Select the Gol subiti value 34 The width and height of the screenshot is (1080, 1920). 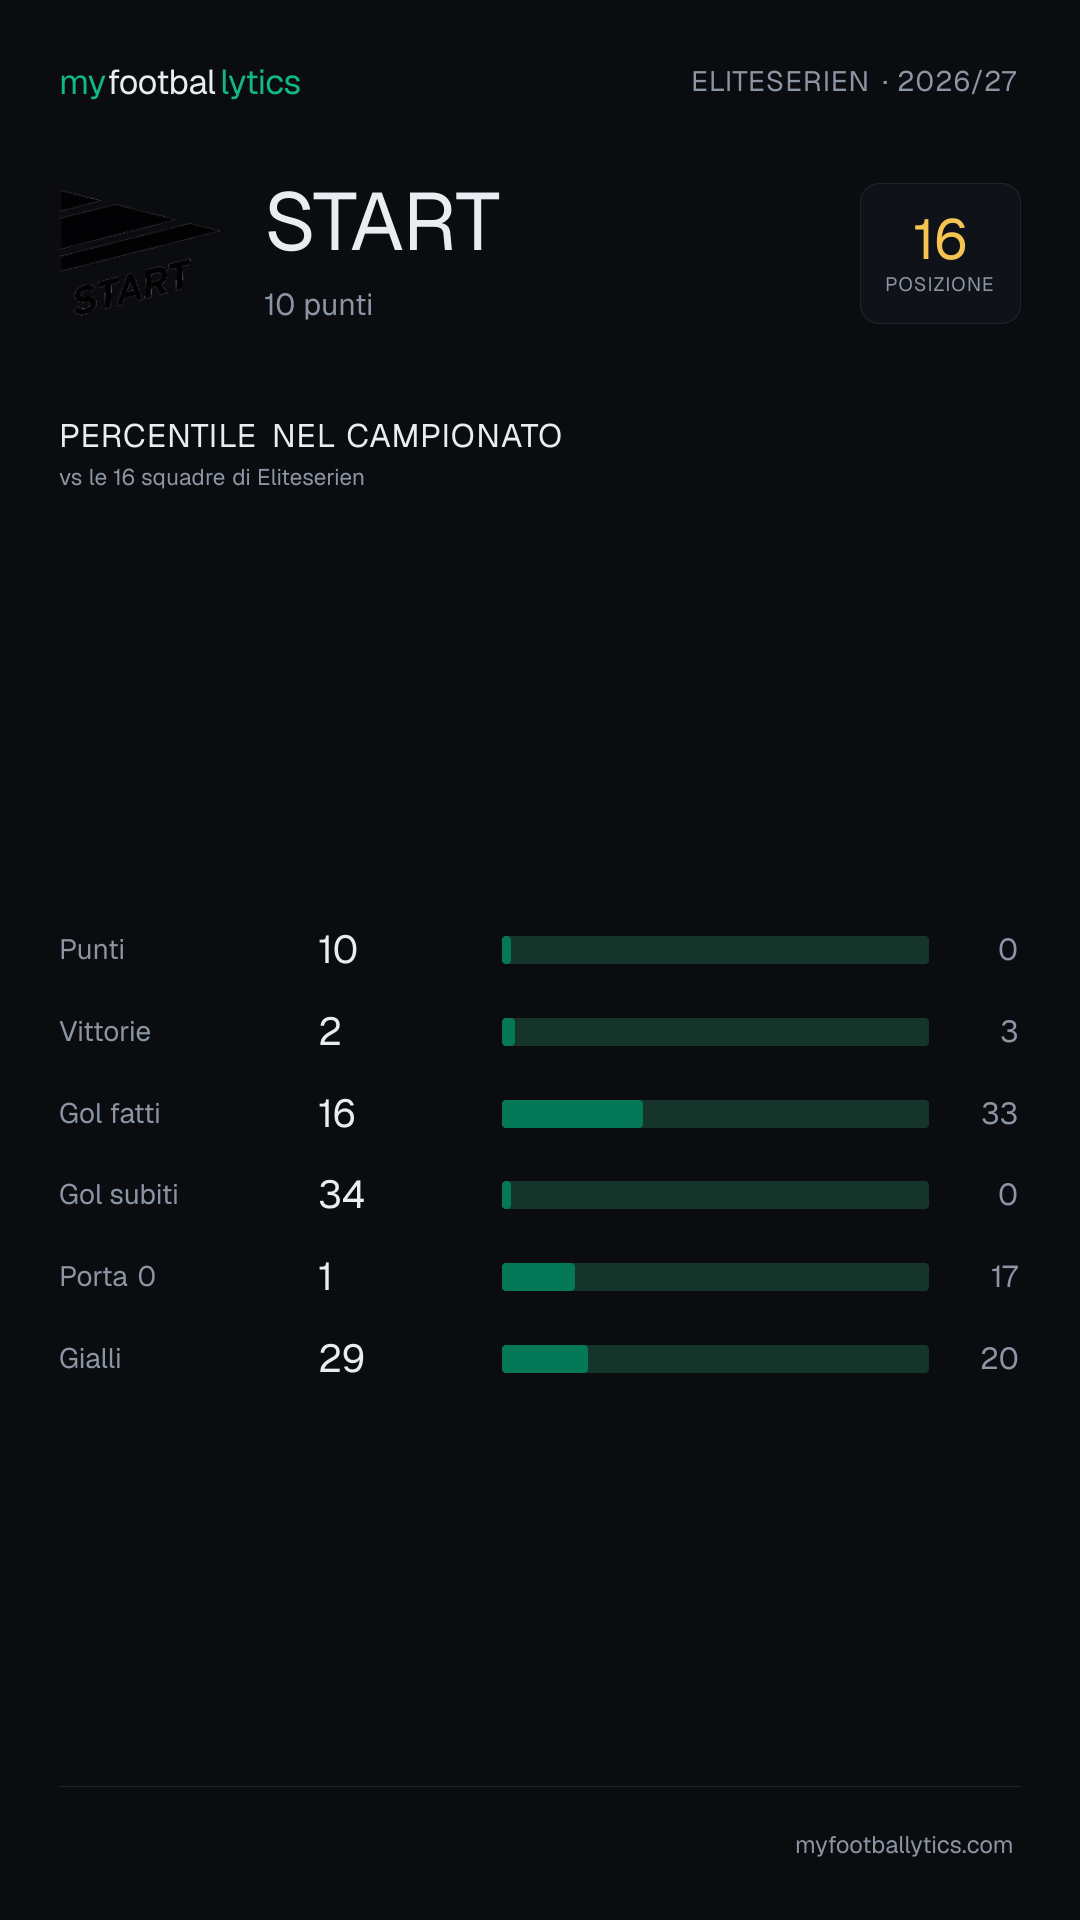[x=341, y=1195]
